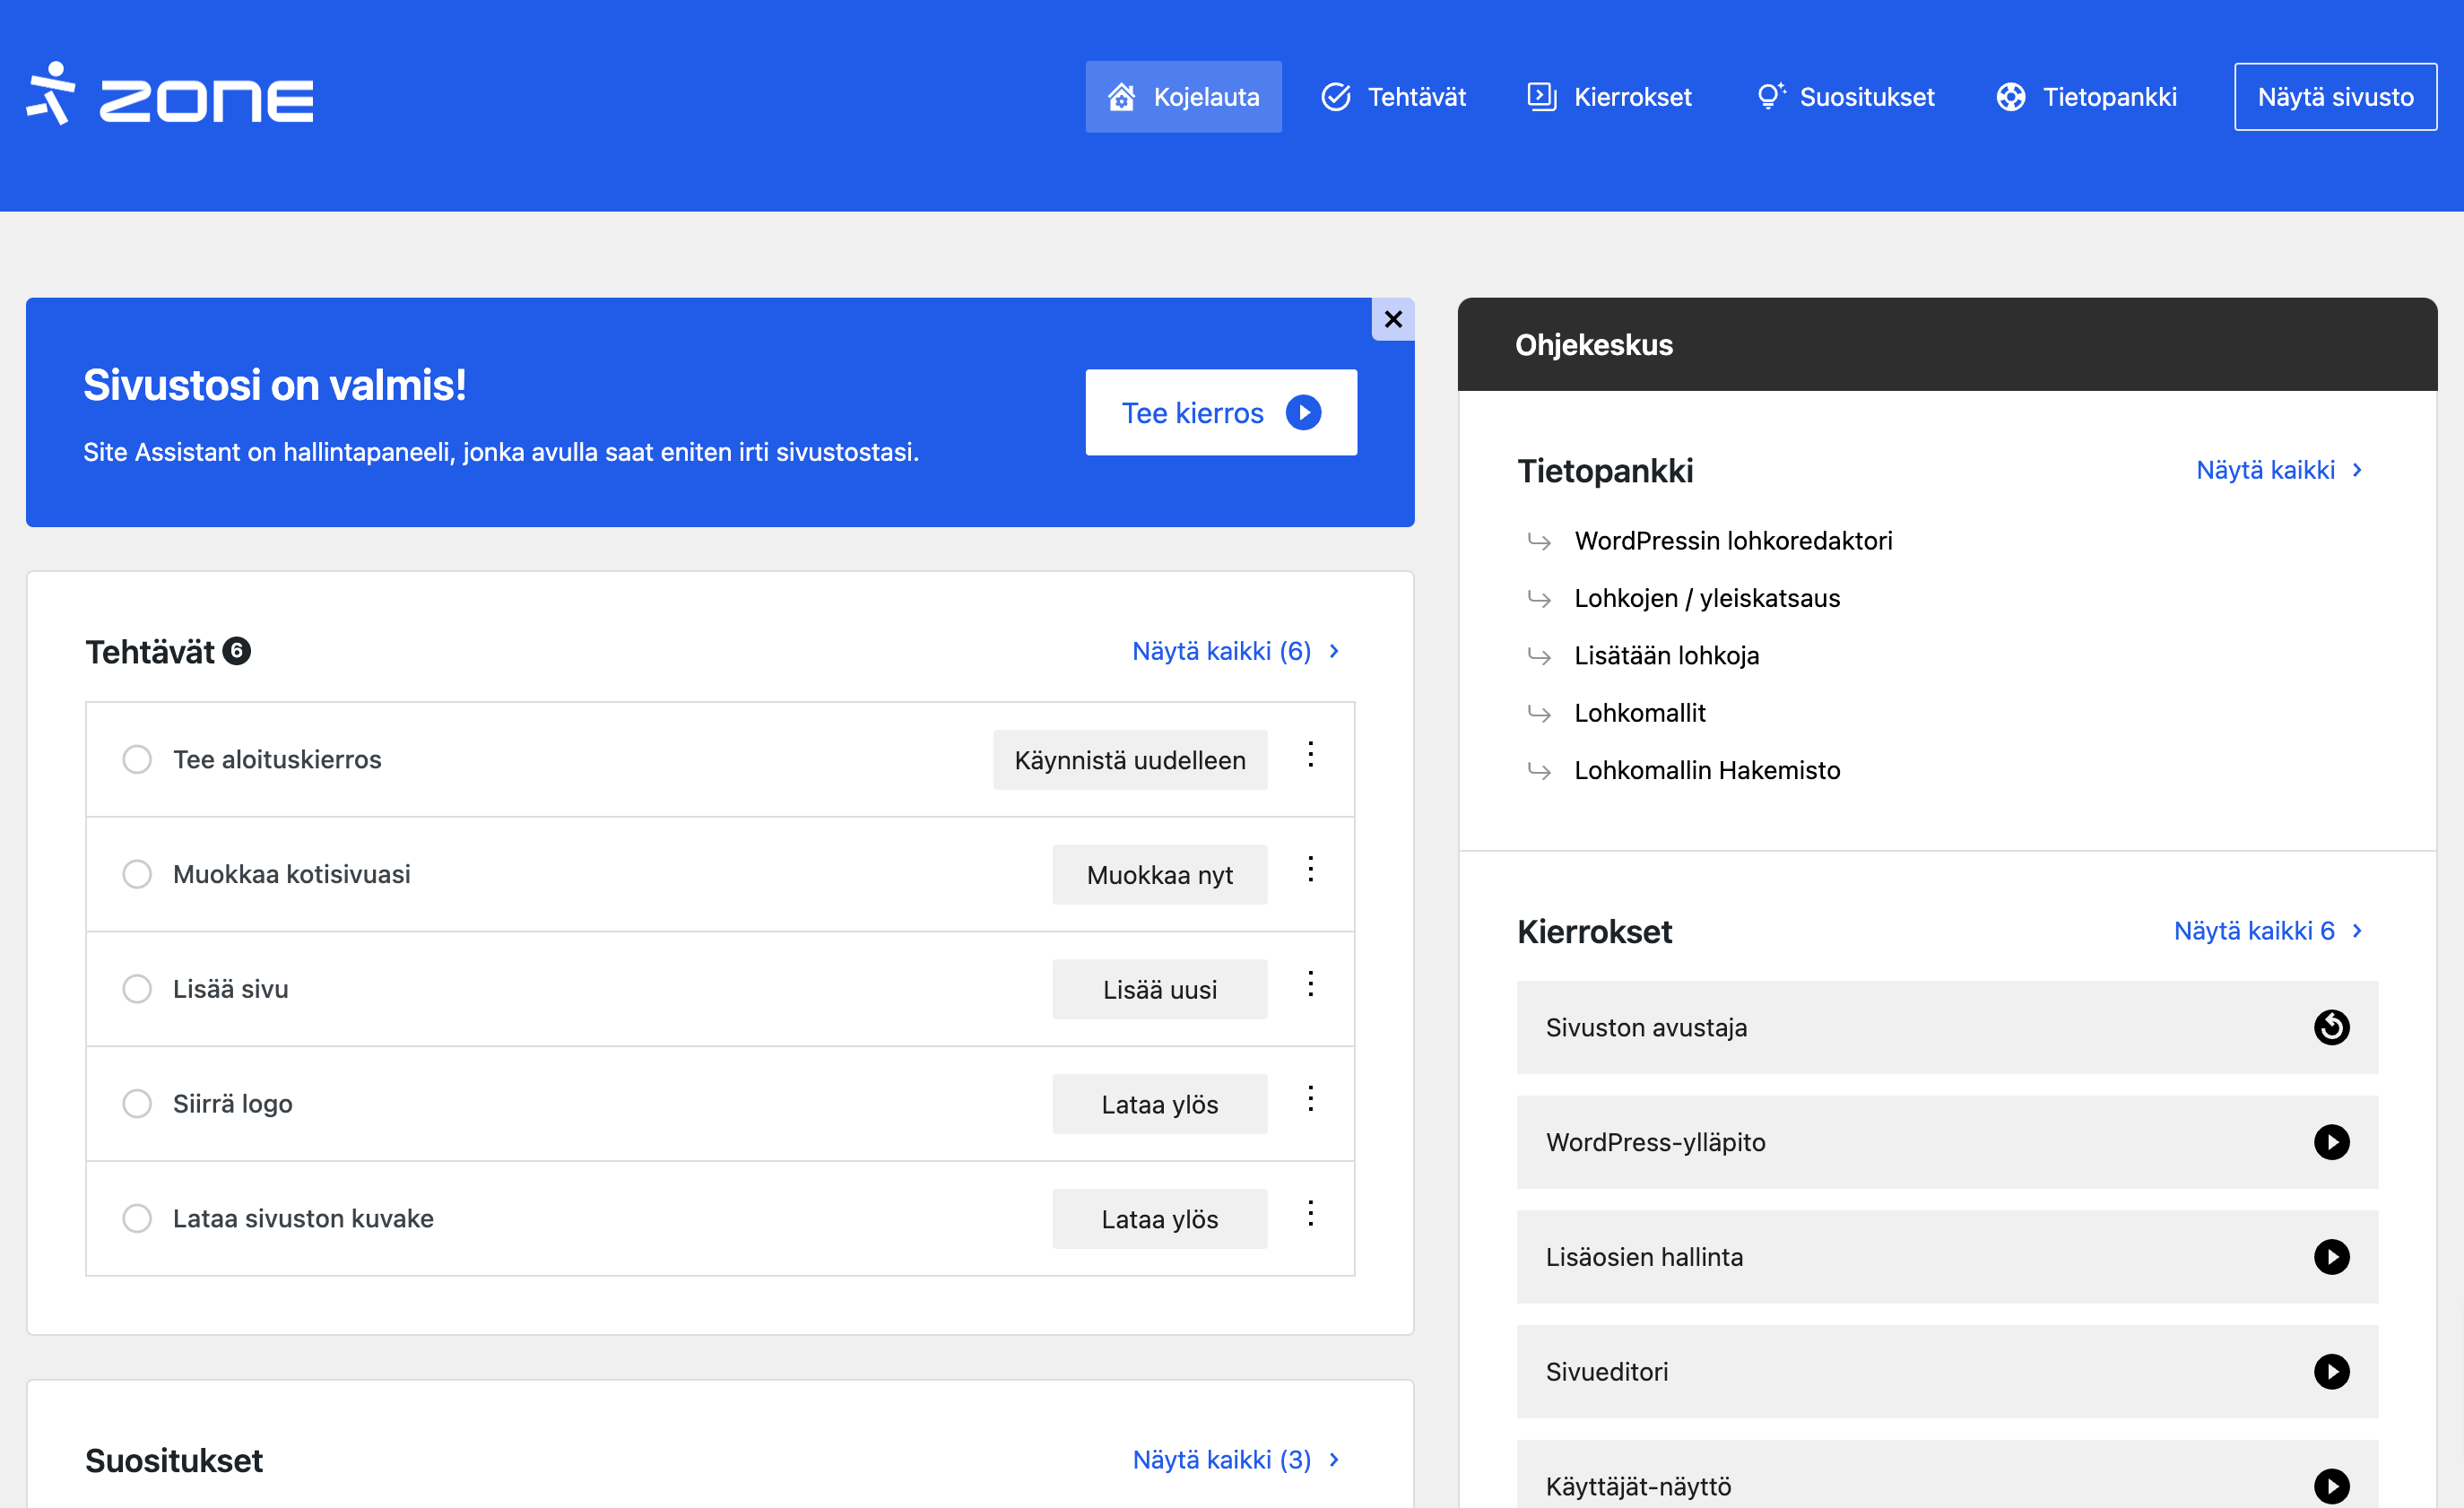Open the Tehtävät navigation tab

pos(1393,97)
